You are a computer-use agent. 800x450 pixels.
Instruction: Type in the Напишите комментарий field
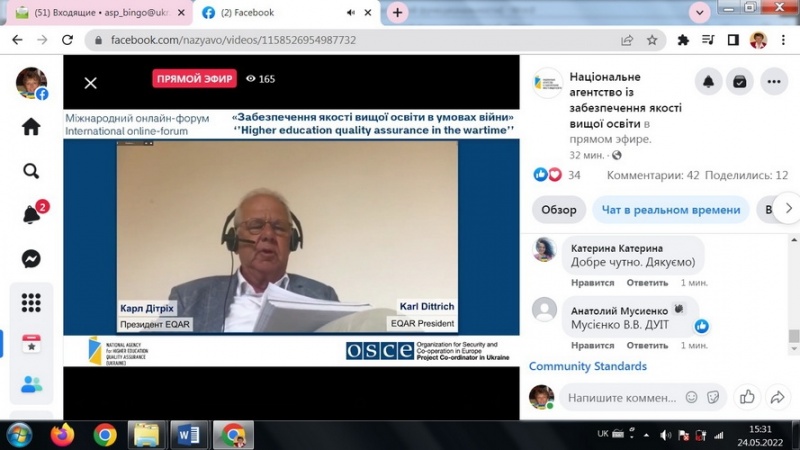[622, 398]
